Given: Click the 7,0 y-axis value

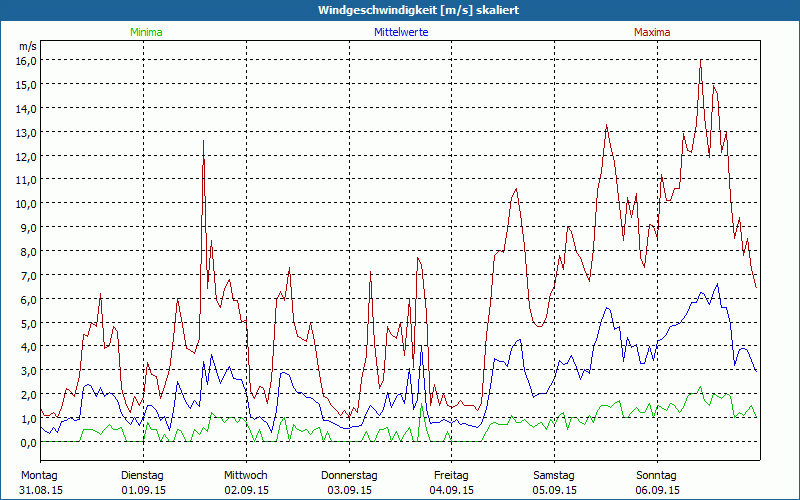Looking at the screenshot, I should pos(28,276).
